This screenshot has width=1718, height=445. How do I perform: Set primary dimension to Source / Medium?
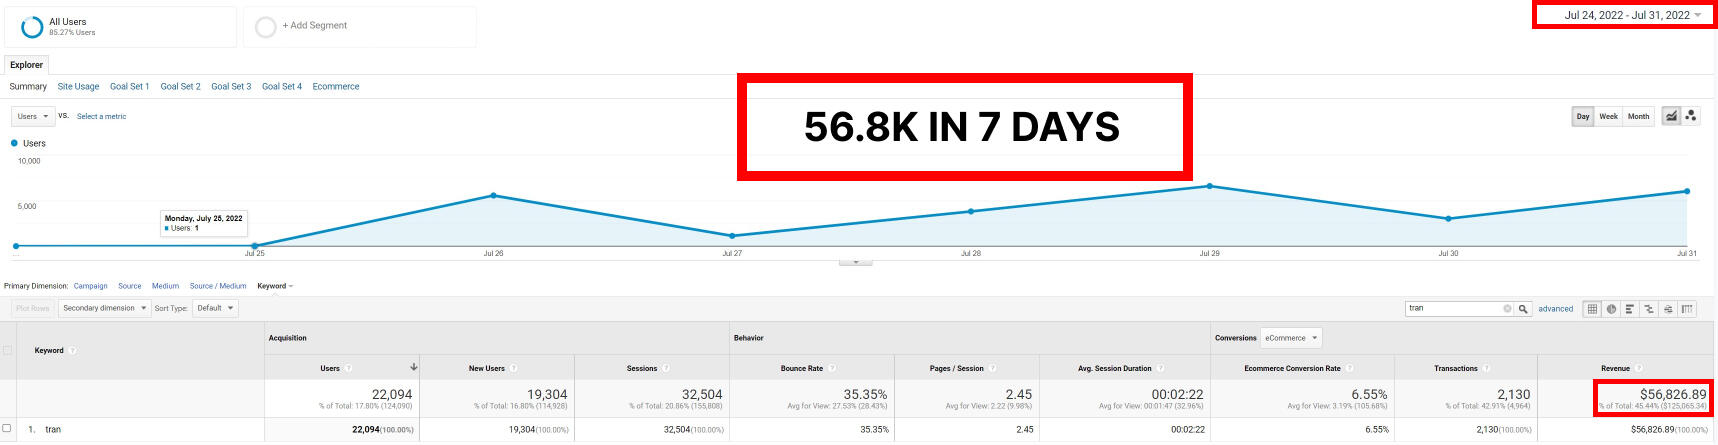click(x=218, y=286)
